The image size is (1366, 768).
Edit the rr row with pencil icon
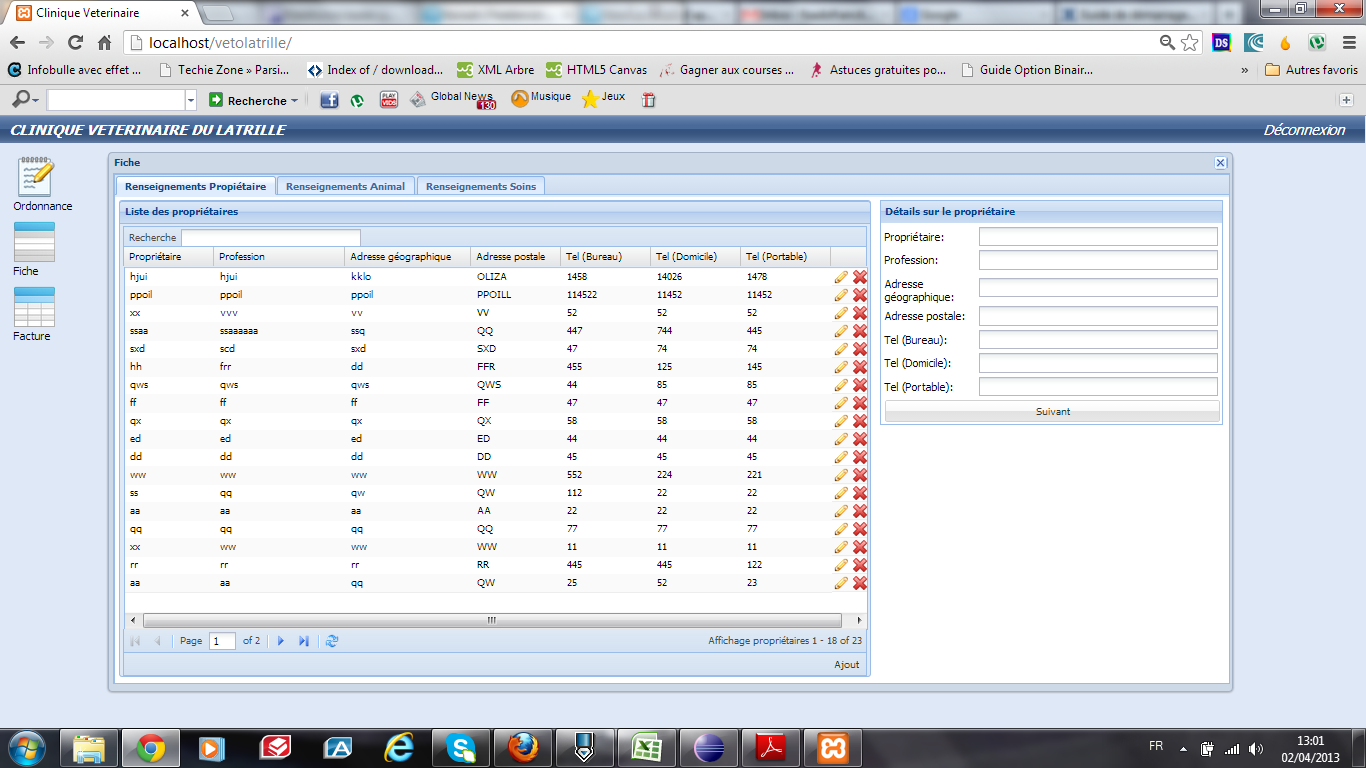pos(841,565)
